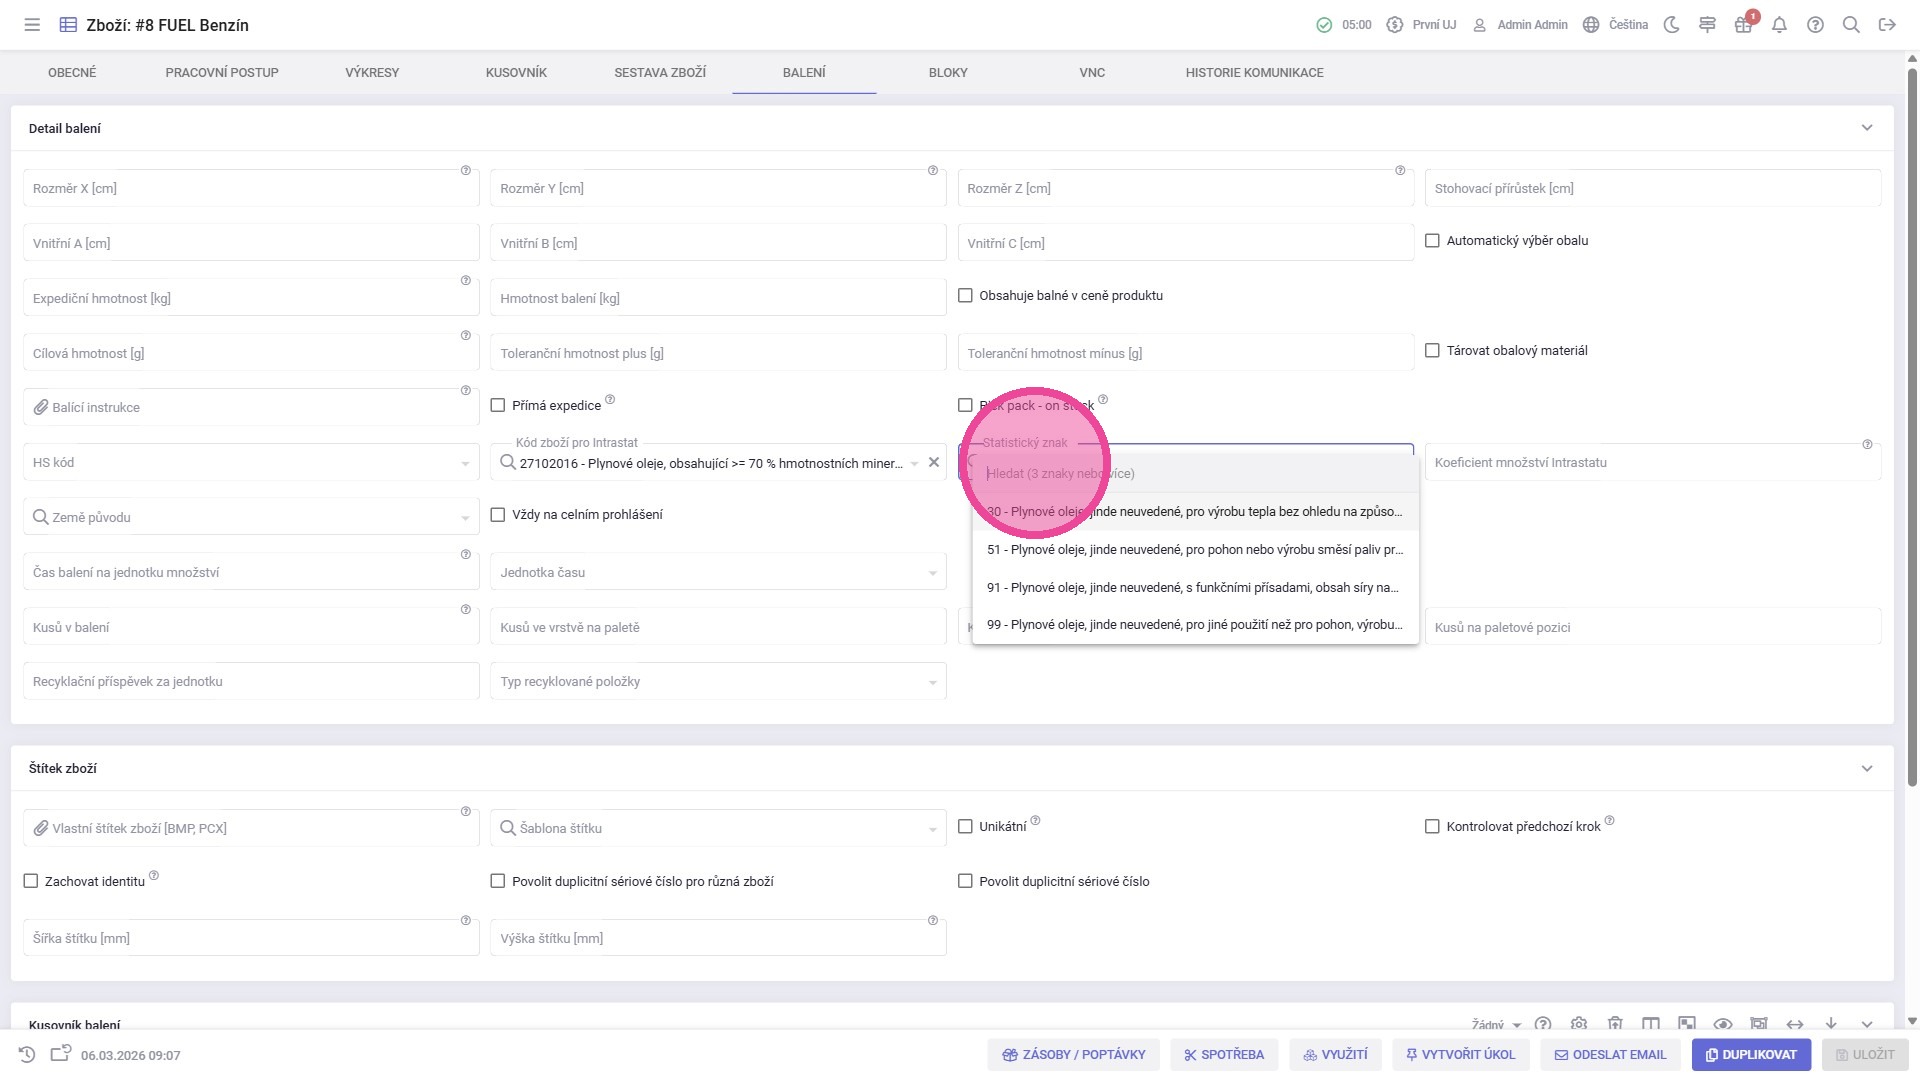
Task: Switch to the Kusovník tab
Action: click(x=516, y=73)
